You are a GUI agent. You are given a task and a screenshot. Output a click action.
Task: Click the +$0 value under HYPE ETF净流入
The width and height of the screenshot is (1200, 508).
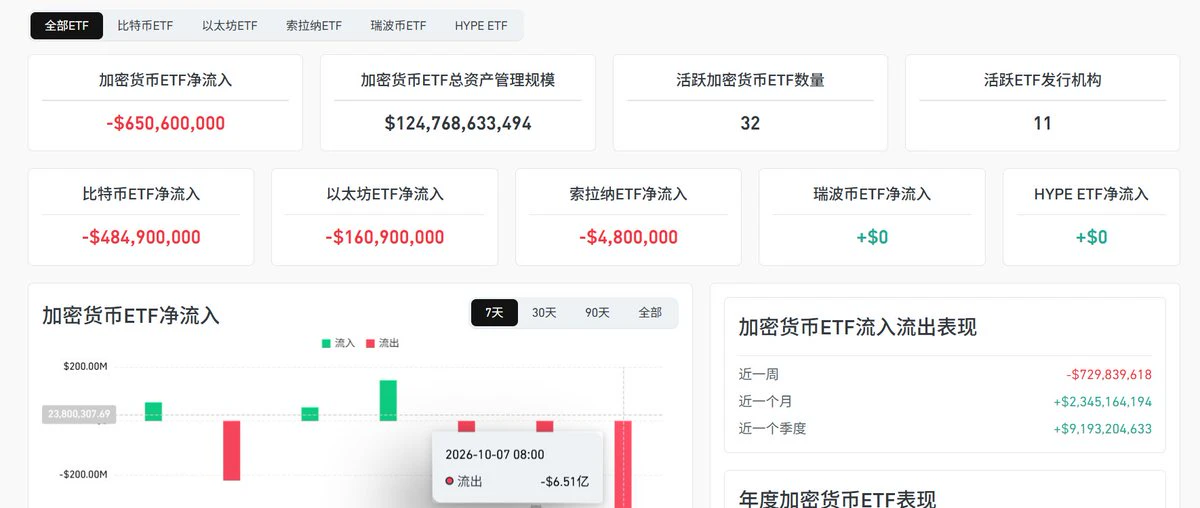click(1091, 237)
